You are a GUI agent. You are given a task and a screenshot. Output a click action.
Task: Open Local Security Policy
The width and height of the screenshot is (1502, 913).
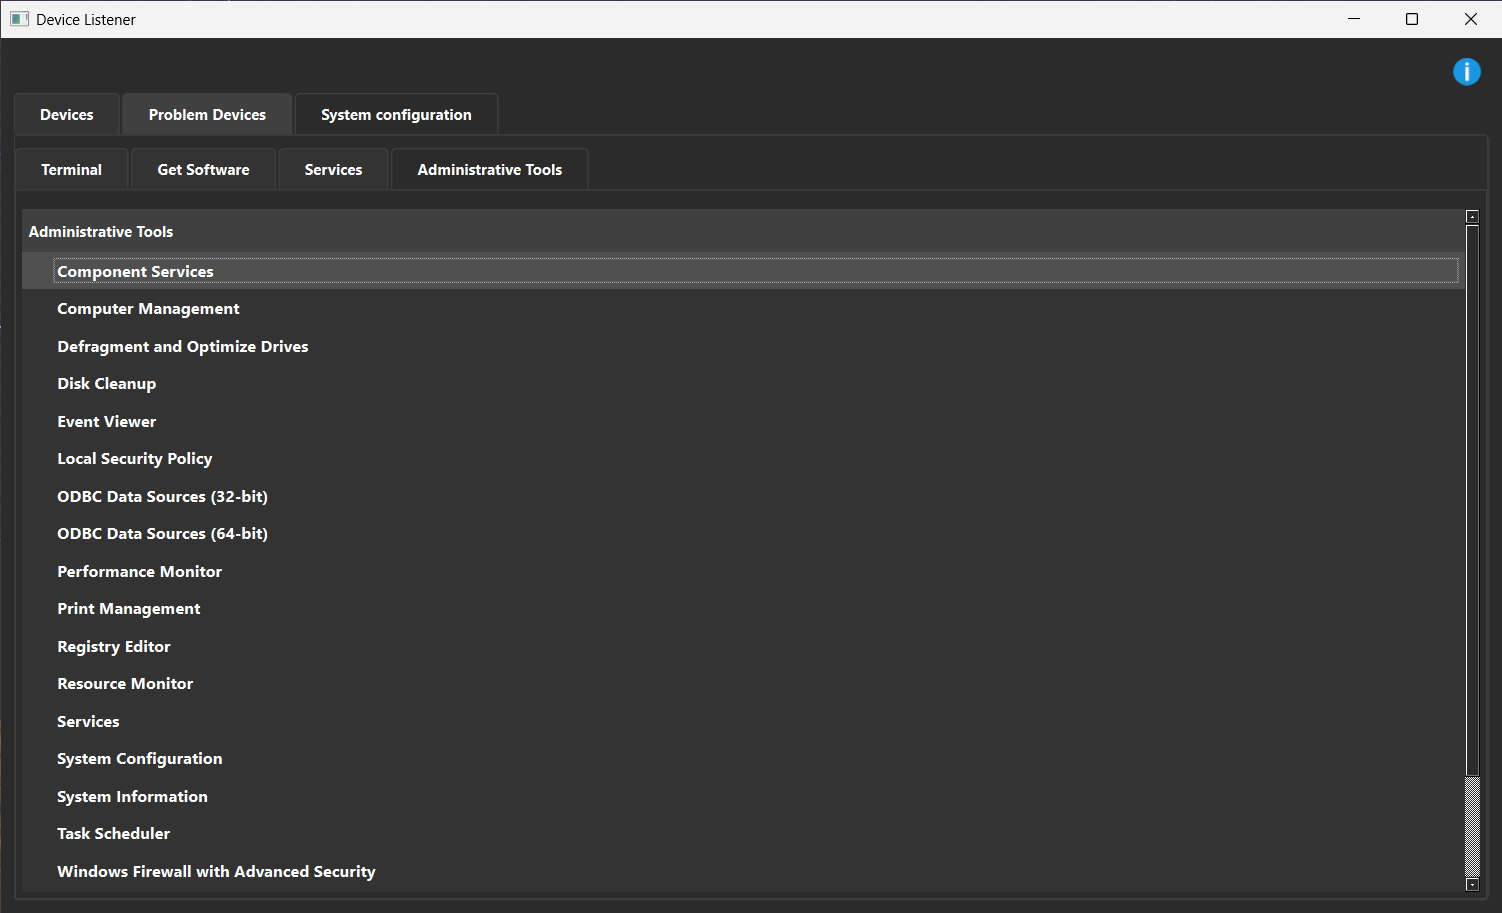click(x=134, y=459)
